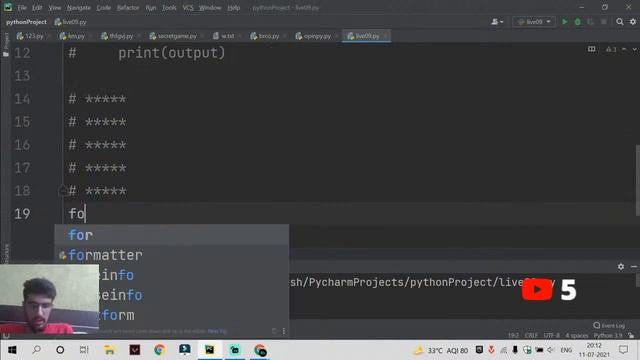The width and height of the screenshot is (640, 360).
Task: Open the Refactor menu
Action: coord(128,8)
